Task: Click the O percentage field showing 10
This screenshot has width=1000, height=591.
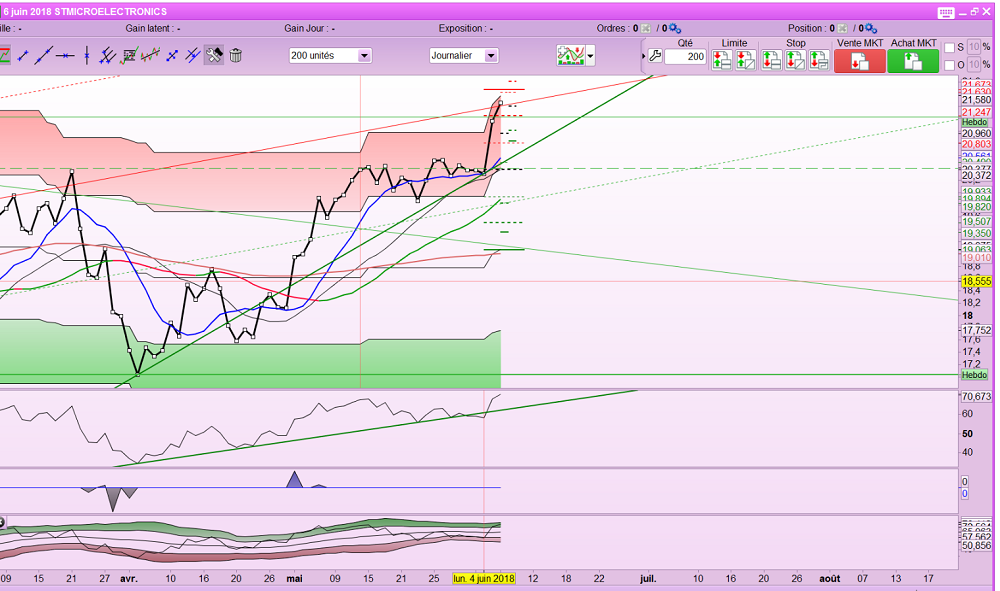Action: tap(973, 65)
